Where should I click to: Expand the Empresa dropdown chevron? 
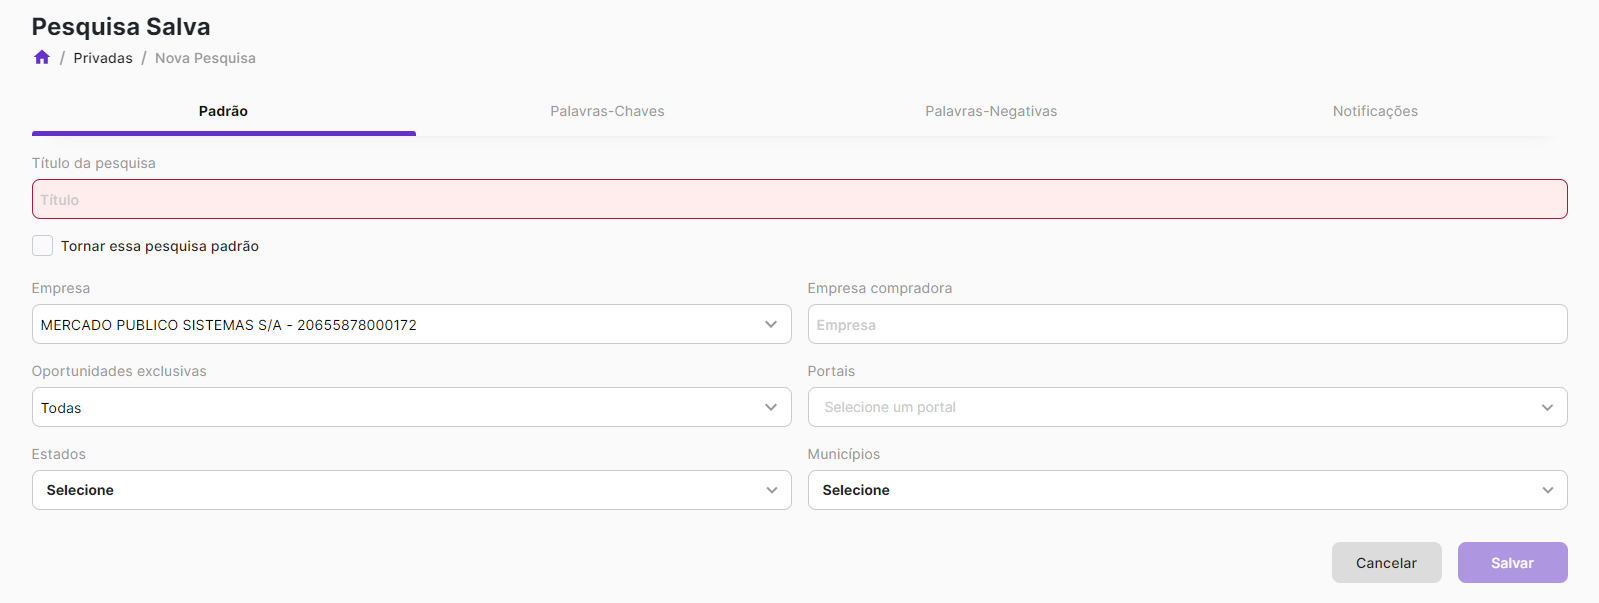click(771, 324)
